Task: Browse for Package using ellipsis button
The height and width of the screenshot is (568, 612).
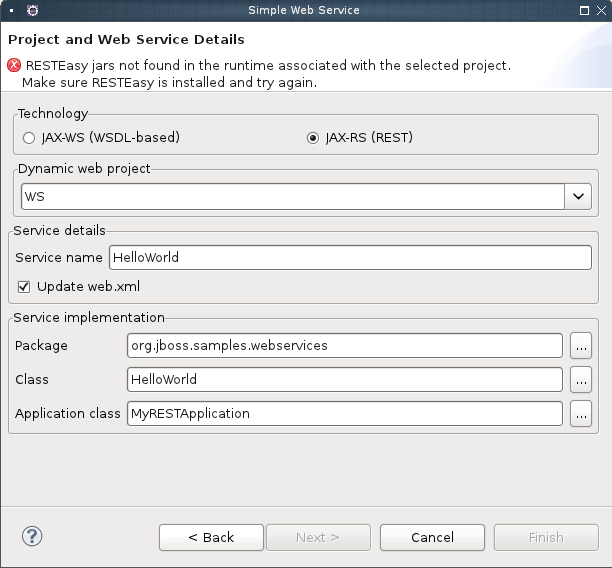Action: [581, 345]
